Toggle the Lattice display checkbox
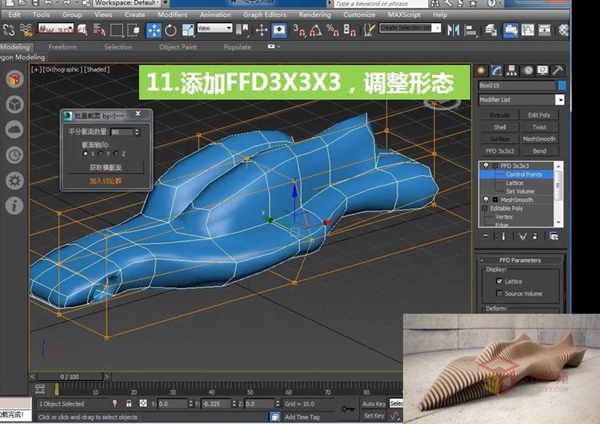This screenshot has width=600, height=424. 499,281
